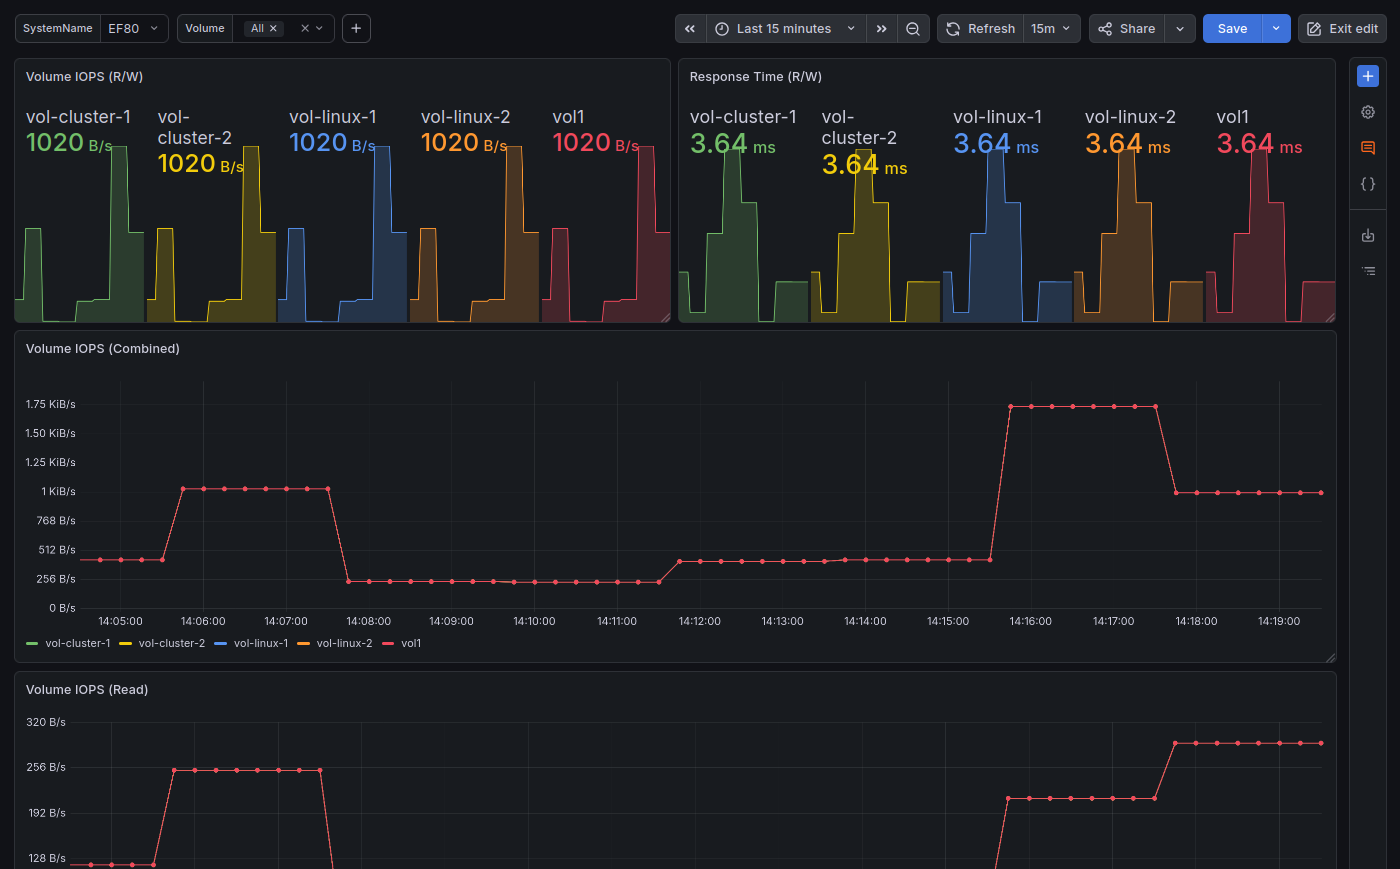Save the dashboard

[1232, 29]
